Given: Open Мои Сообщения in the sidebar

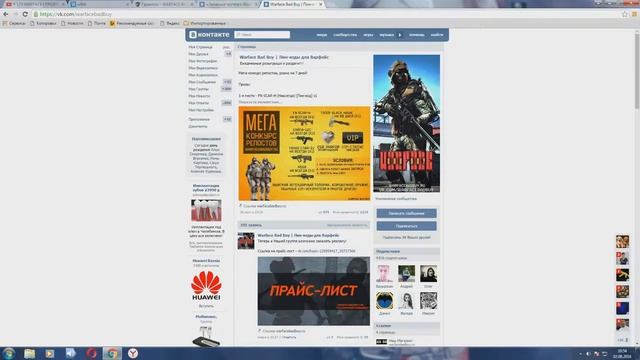Looking at the screenshot, I should [202, 82].
